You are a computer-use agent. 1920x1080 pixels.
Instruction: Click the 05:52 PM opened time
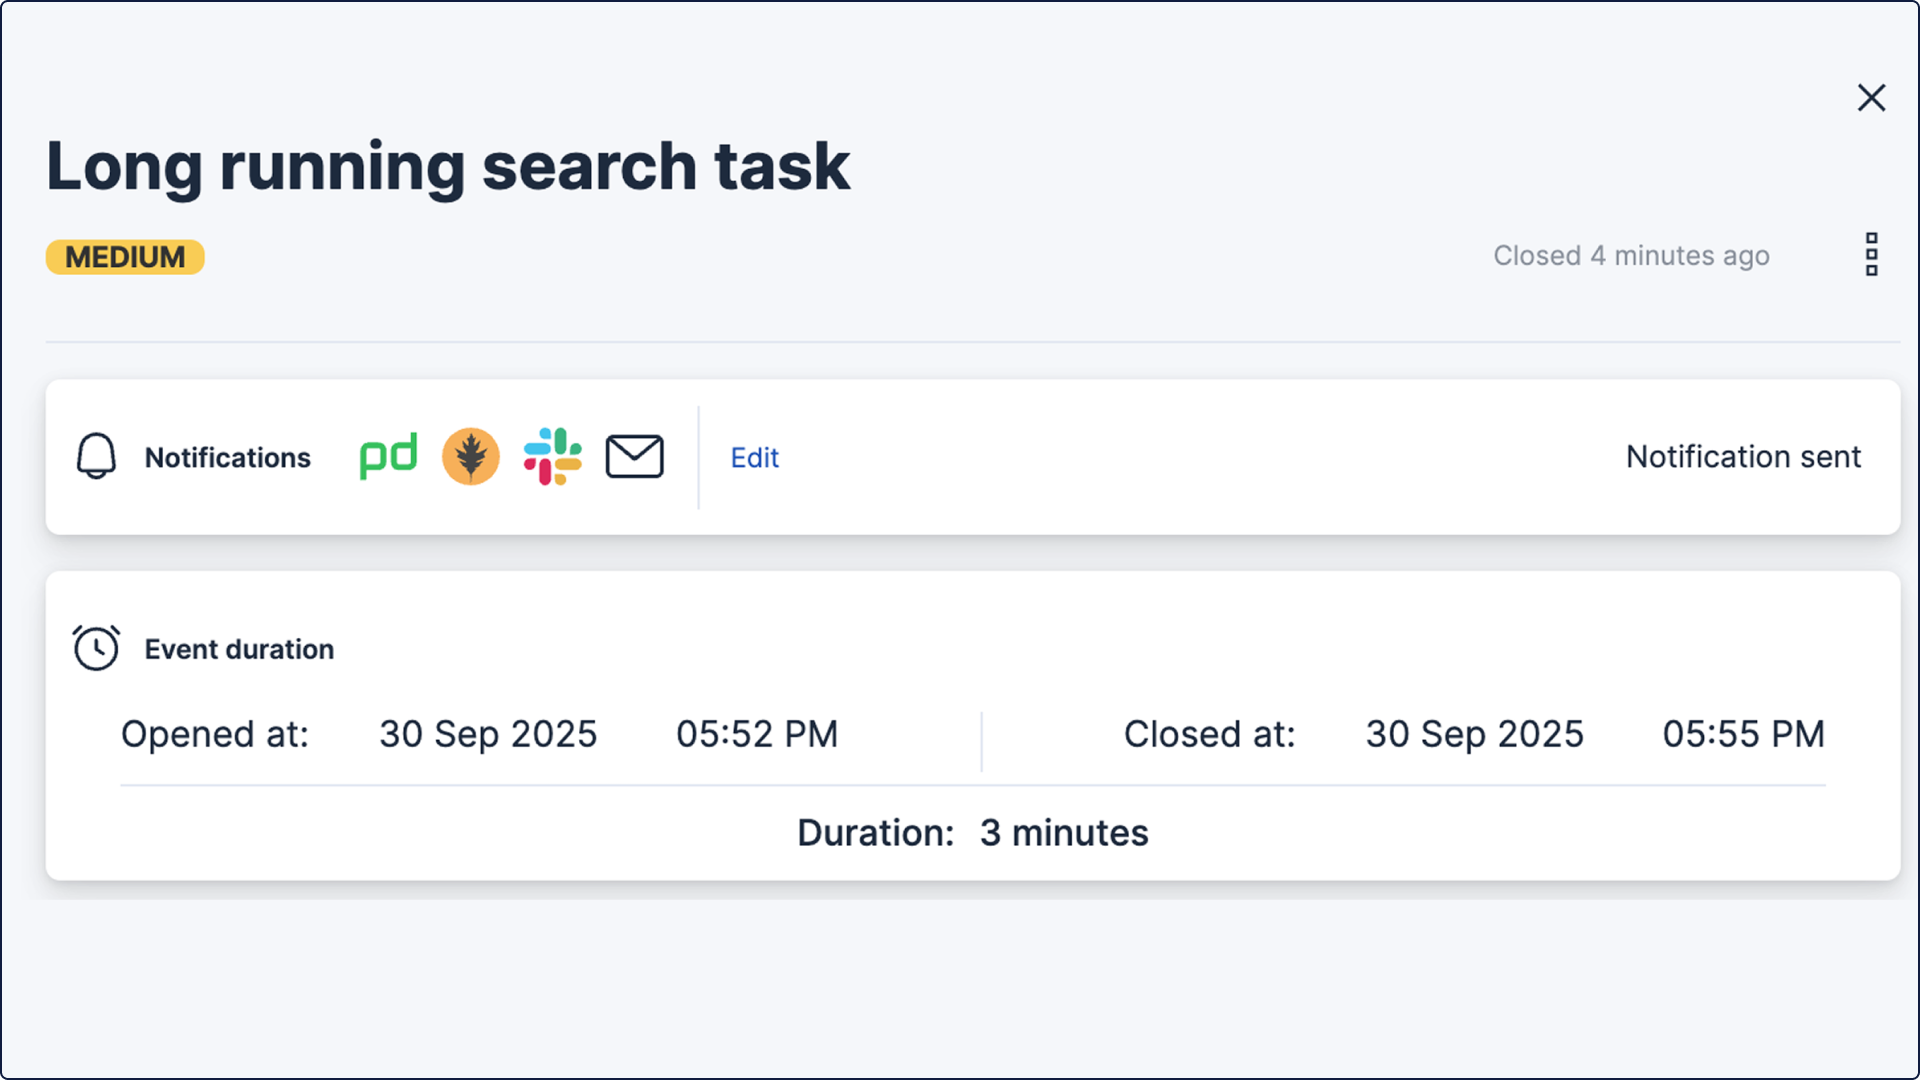tap(757, 734)
